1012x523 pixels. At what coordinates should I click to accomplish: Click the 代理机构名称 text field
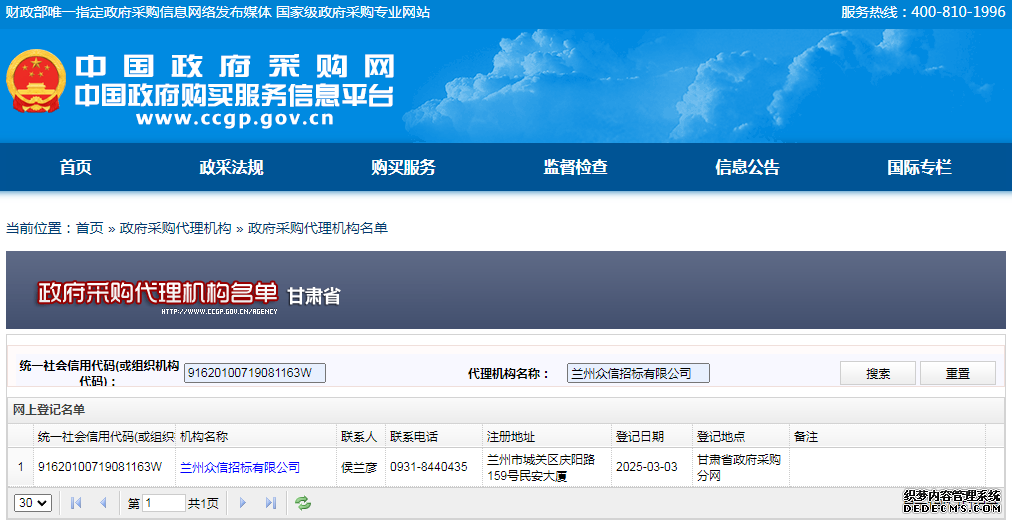637,373
